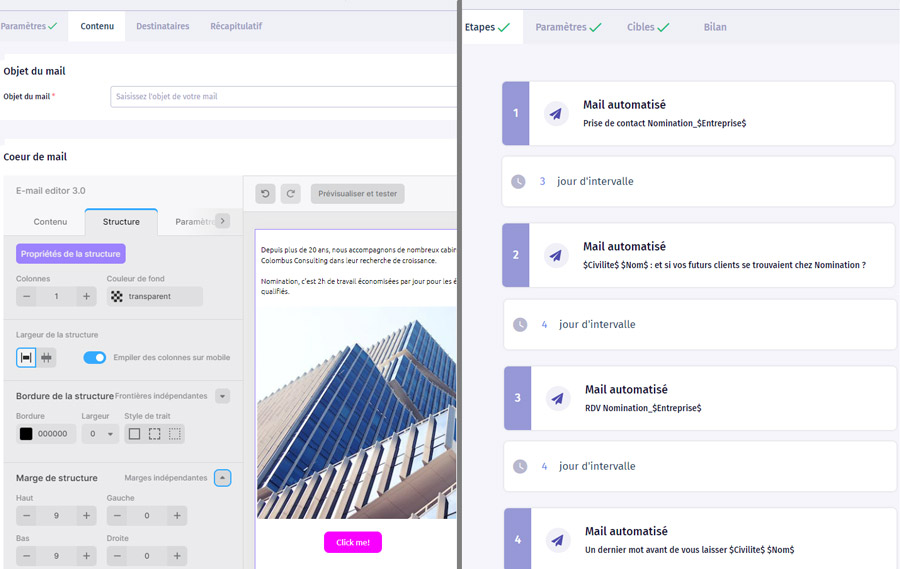
Task: Open the black border color swatch
Action: 26,434
